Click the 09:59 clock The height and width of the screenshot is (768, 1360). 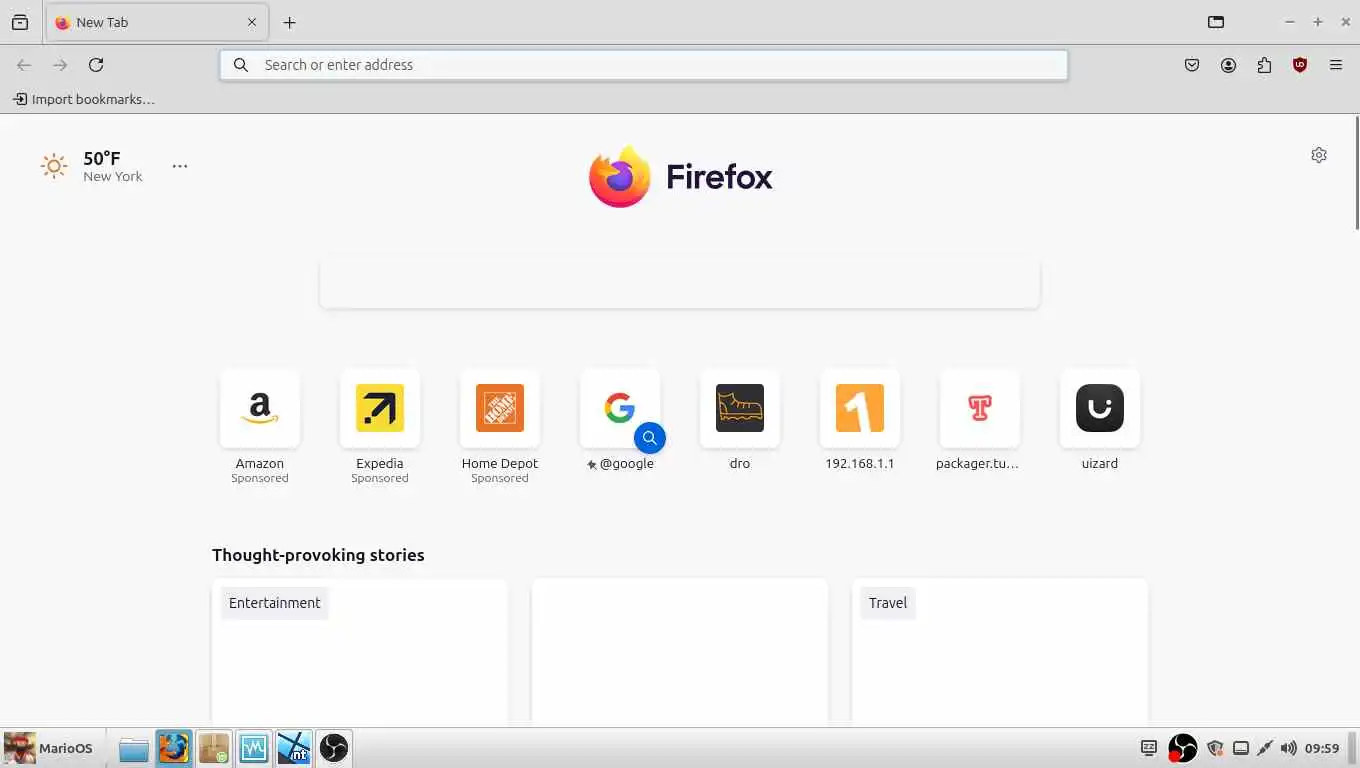point(1322,748)
